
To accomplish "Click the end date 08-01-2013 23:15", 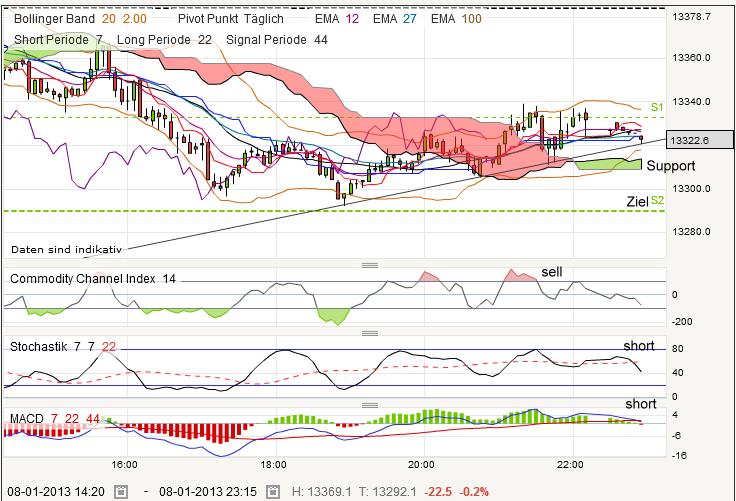I will 208,492.
